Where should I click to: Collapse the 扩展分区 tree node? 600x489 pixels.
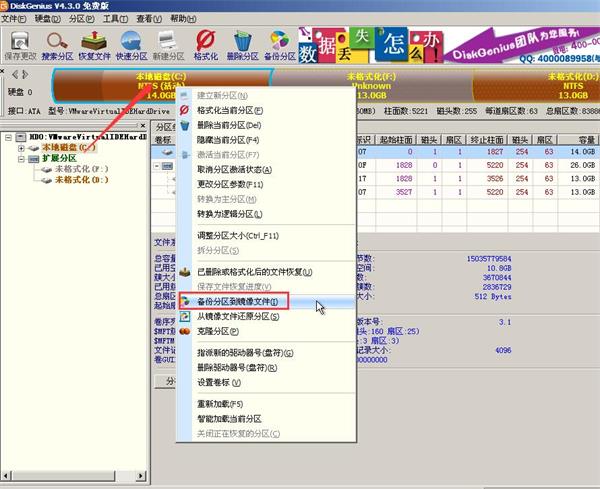pyautogui.click(x=21, y=158)
